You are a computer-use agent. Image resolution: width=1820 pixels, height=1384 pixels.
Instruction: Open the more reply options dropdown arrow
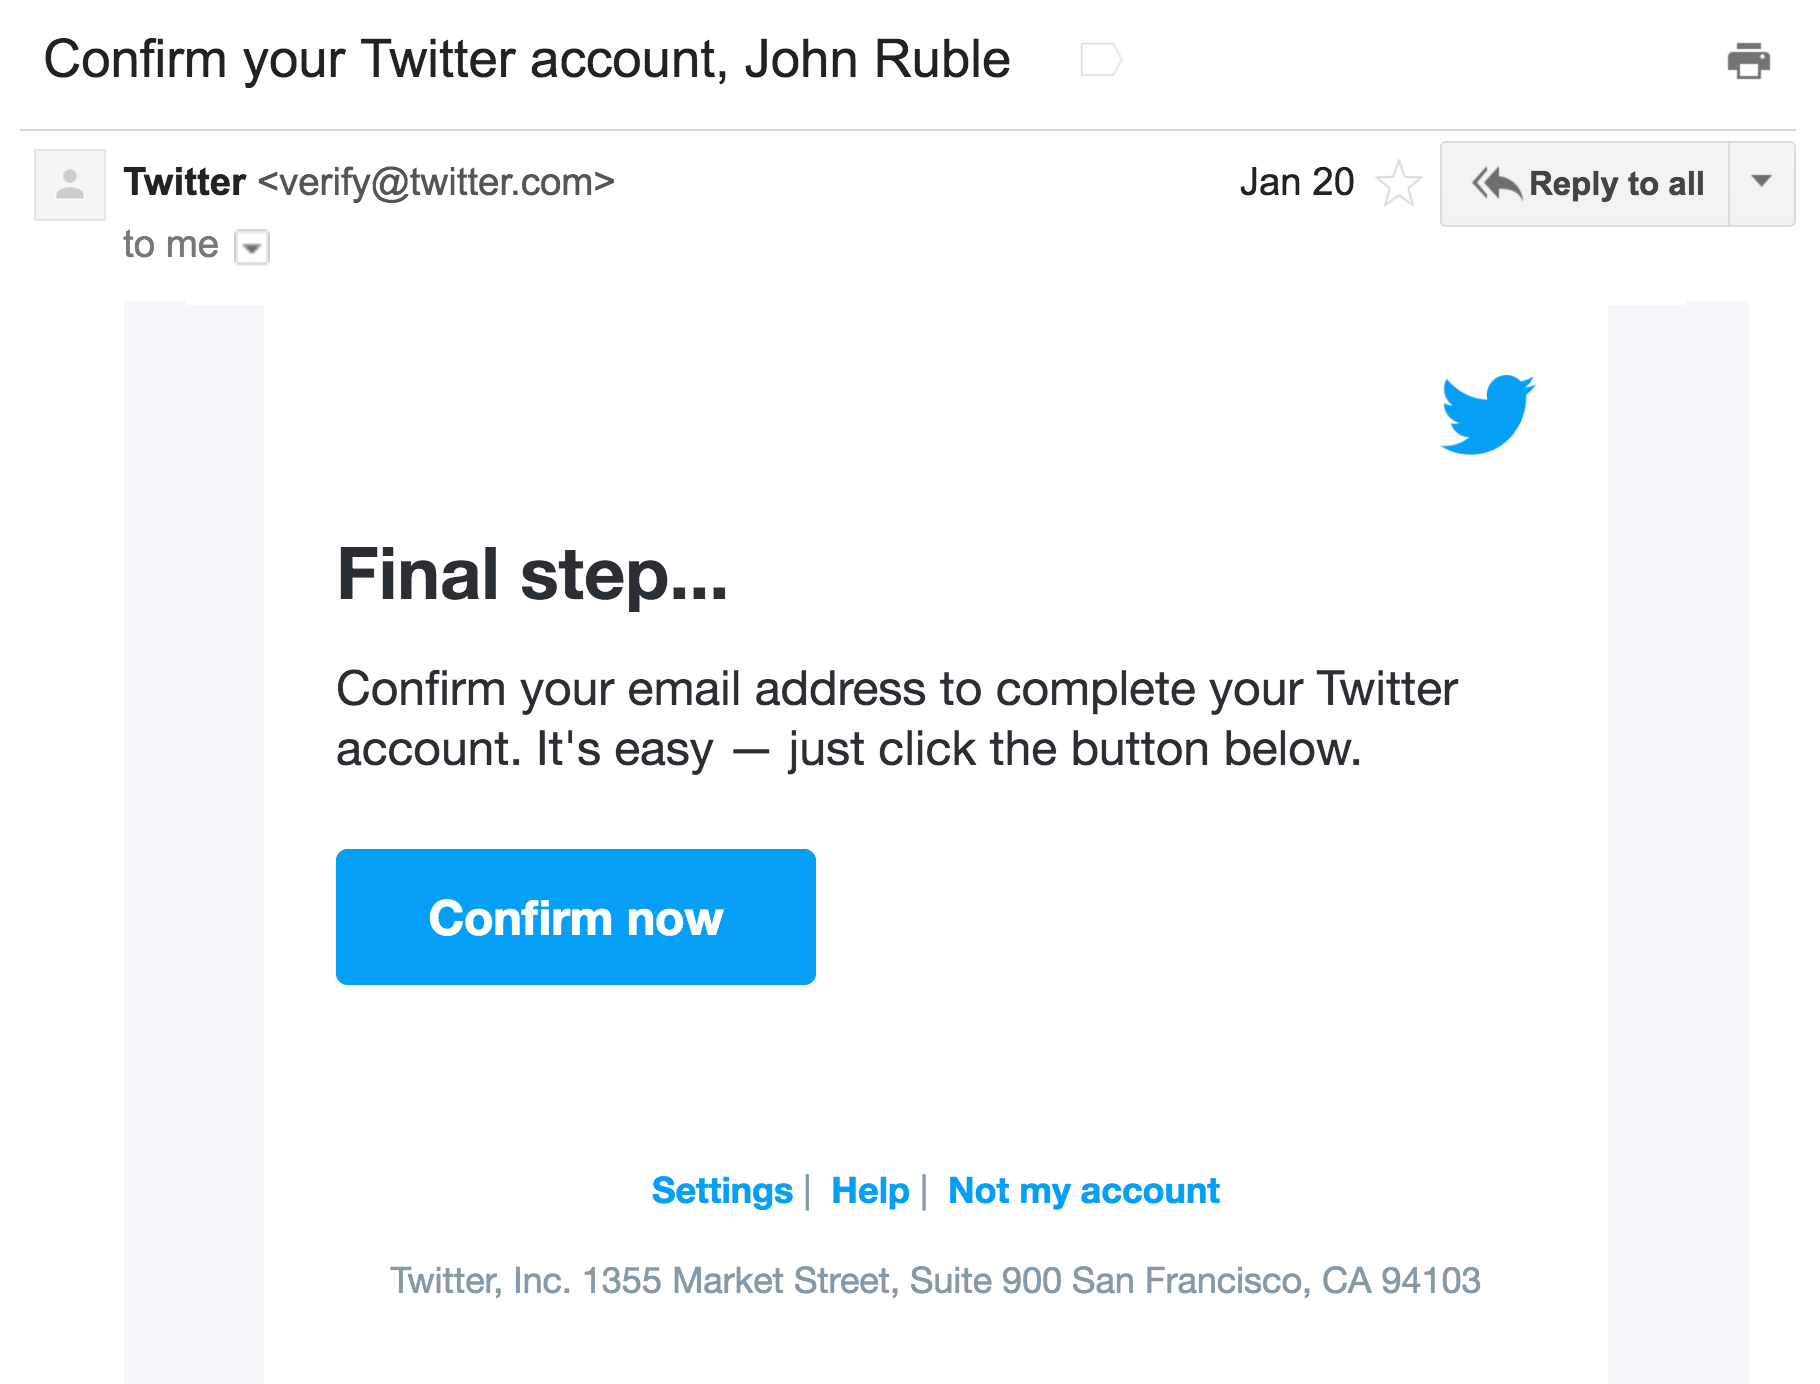coord(1762,182)
